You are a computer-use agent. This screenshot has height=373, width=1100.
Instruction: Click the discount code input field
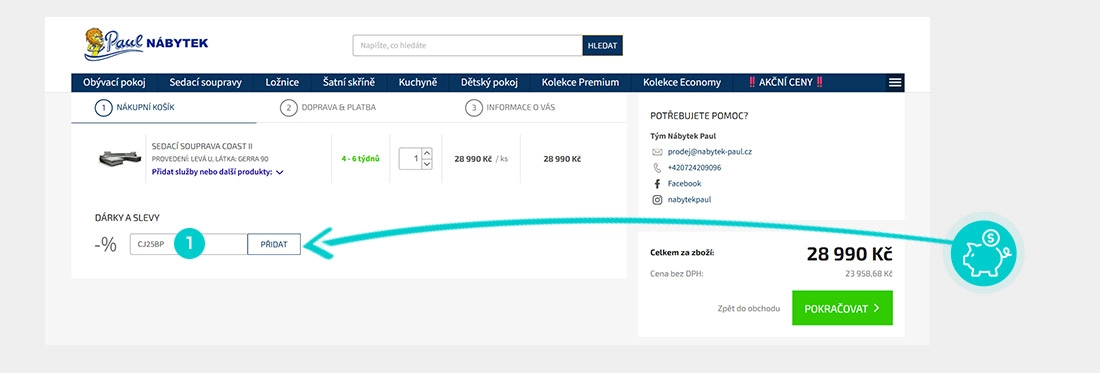coord(189,244)
